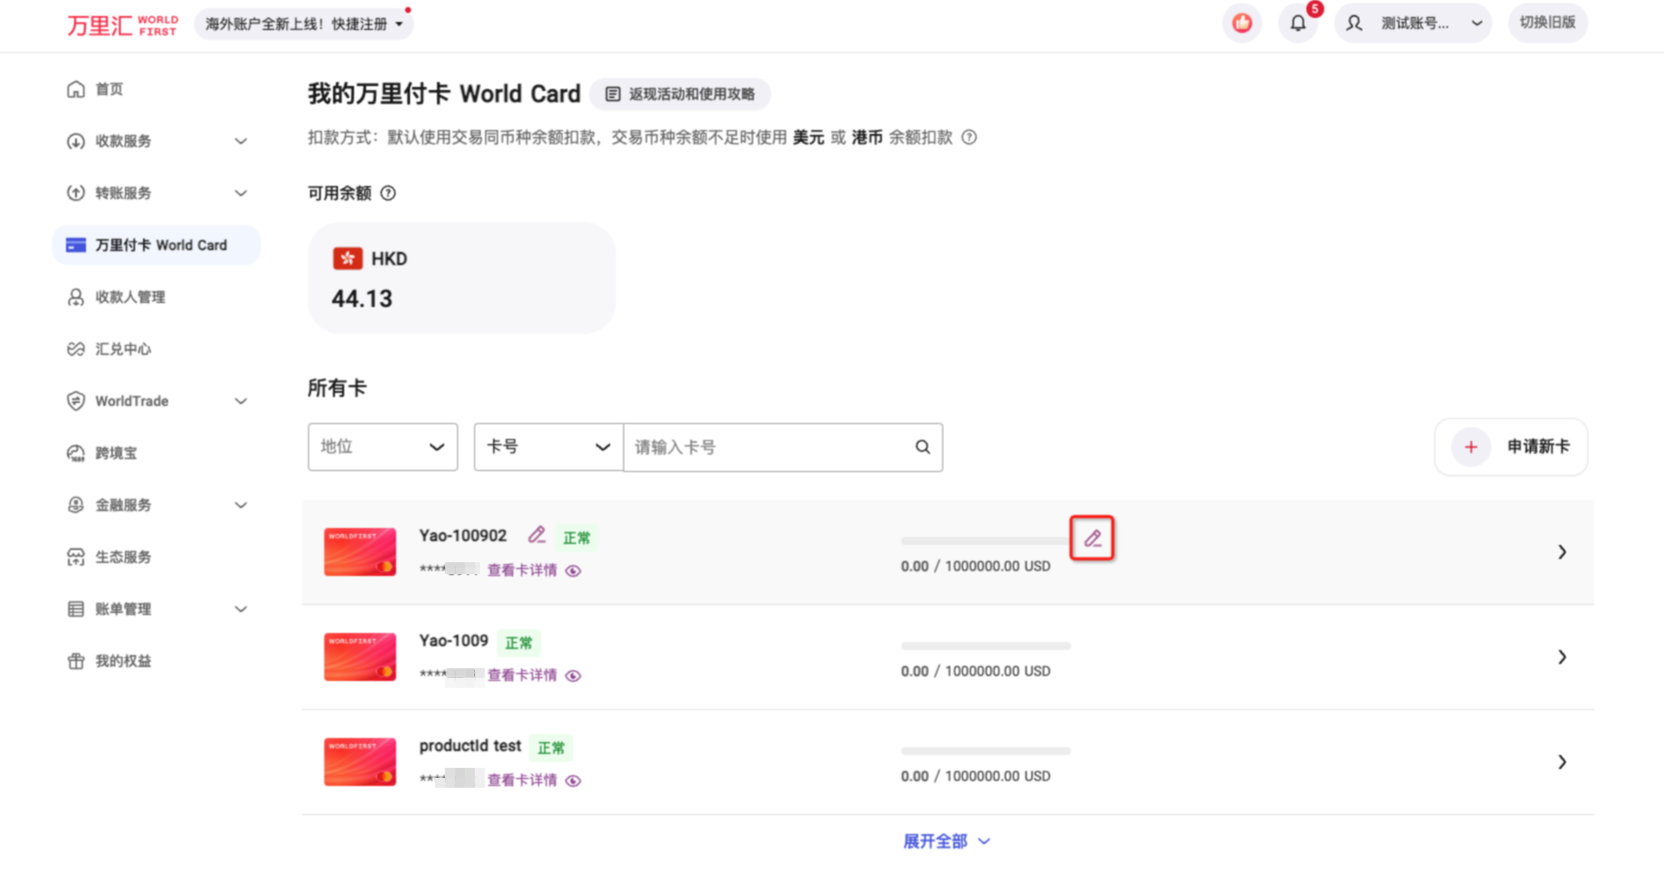Click 查看卡详情 for Yao-1009

[522, 675]
